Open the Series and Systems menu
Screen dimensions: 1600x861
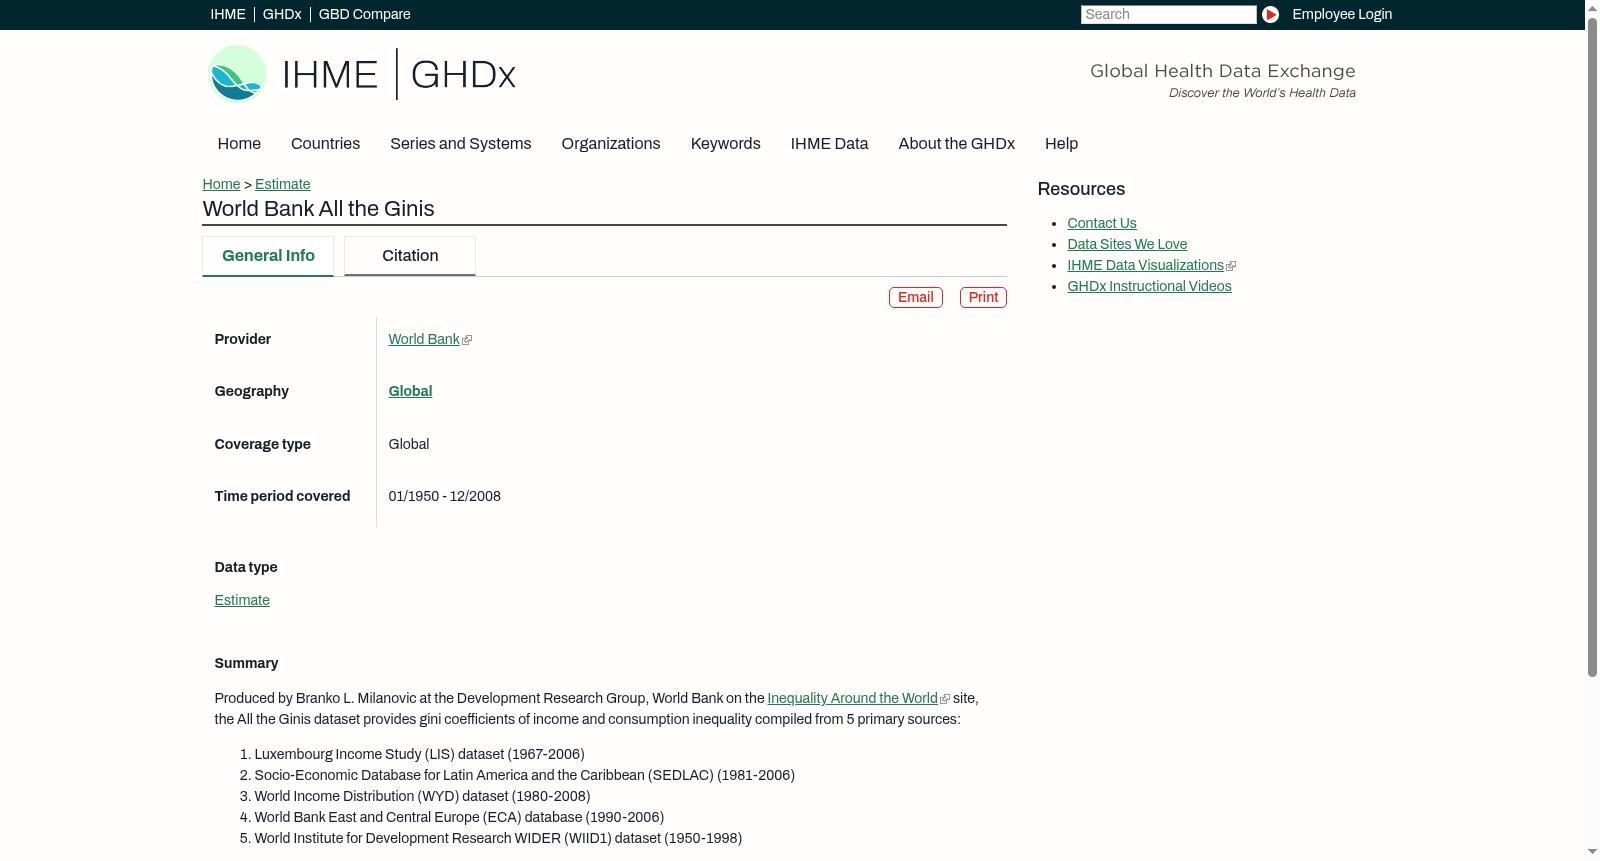click(461, 144)
